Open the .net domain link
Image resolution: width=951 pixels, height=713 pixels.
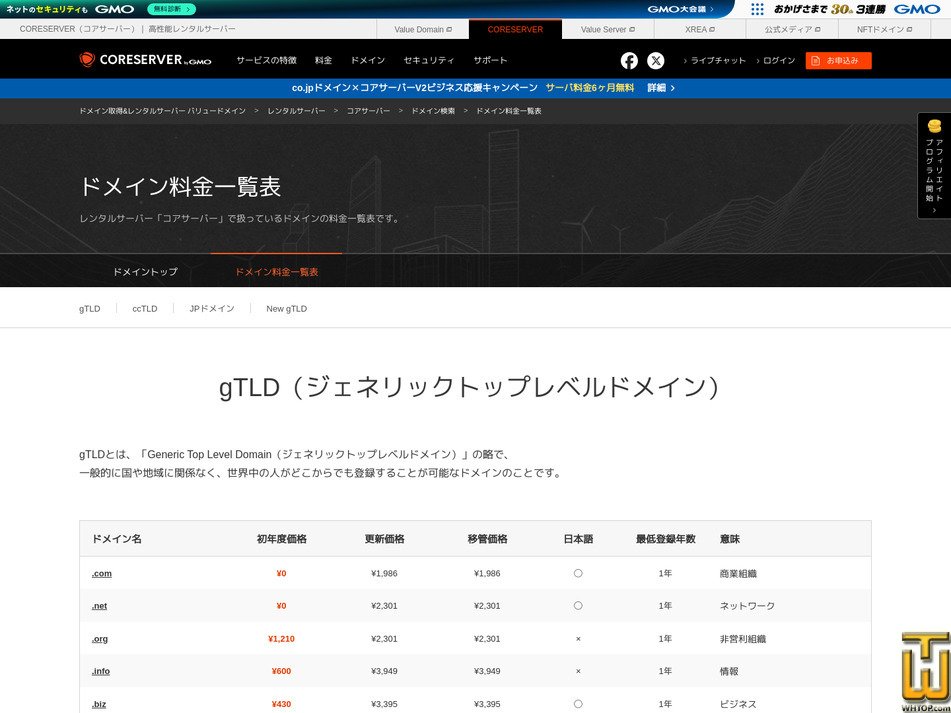coord(99,606)
